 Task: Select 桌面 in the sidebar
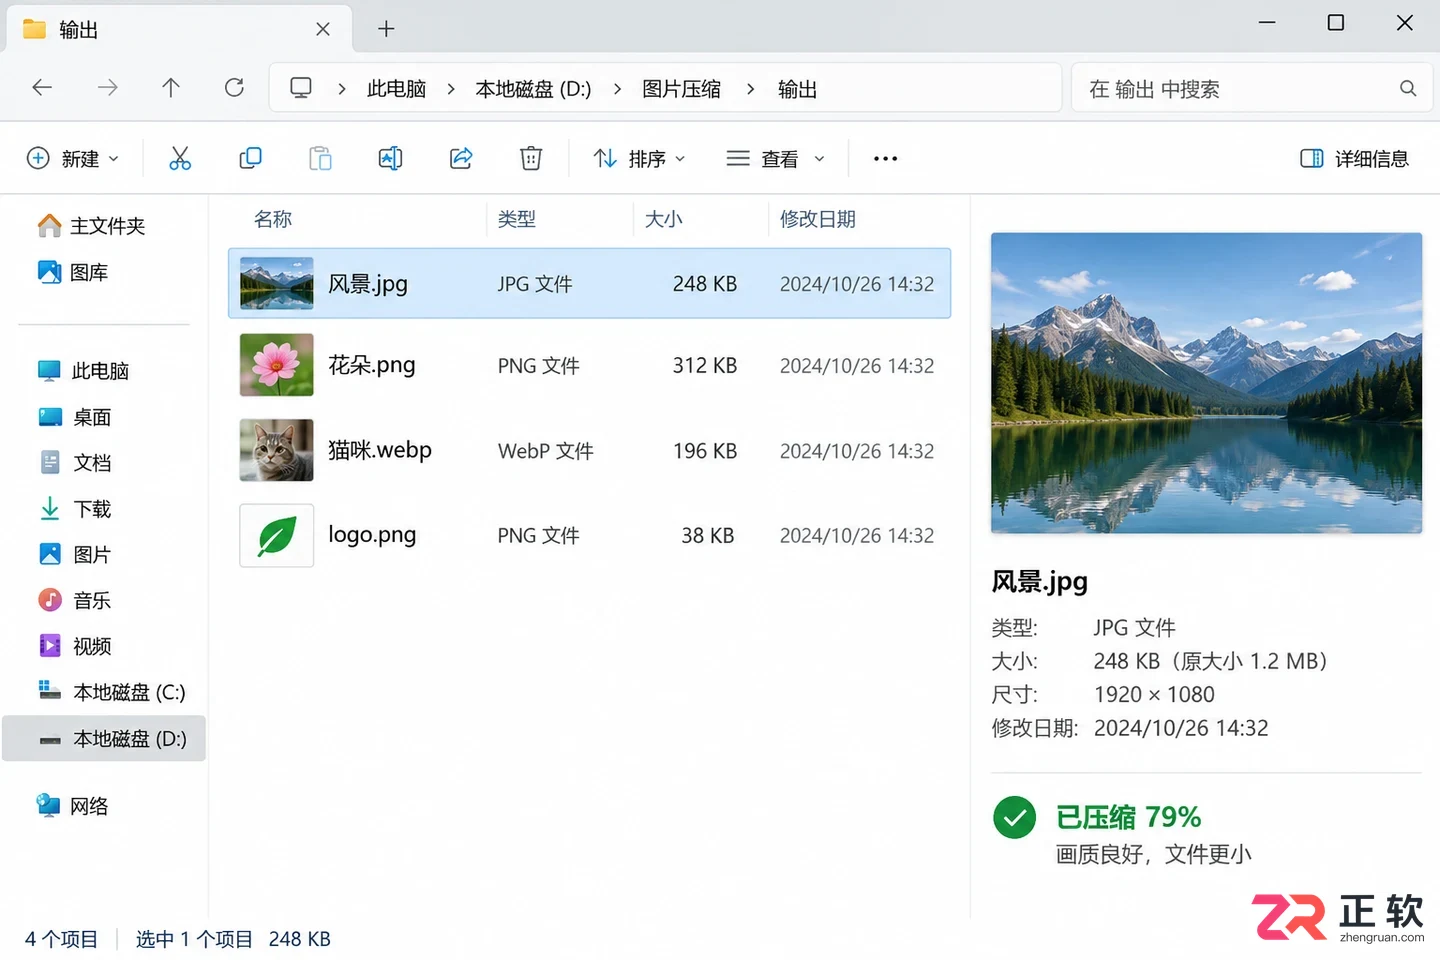[x=75, y=417]
